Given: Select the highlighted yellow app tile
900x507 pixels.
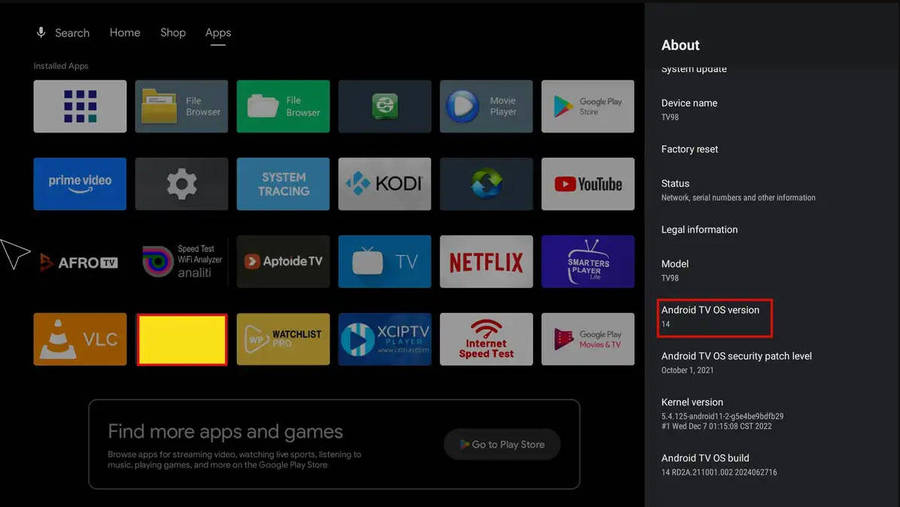Looking at the screenshot, I should [x=181, y=339].
